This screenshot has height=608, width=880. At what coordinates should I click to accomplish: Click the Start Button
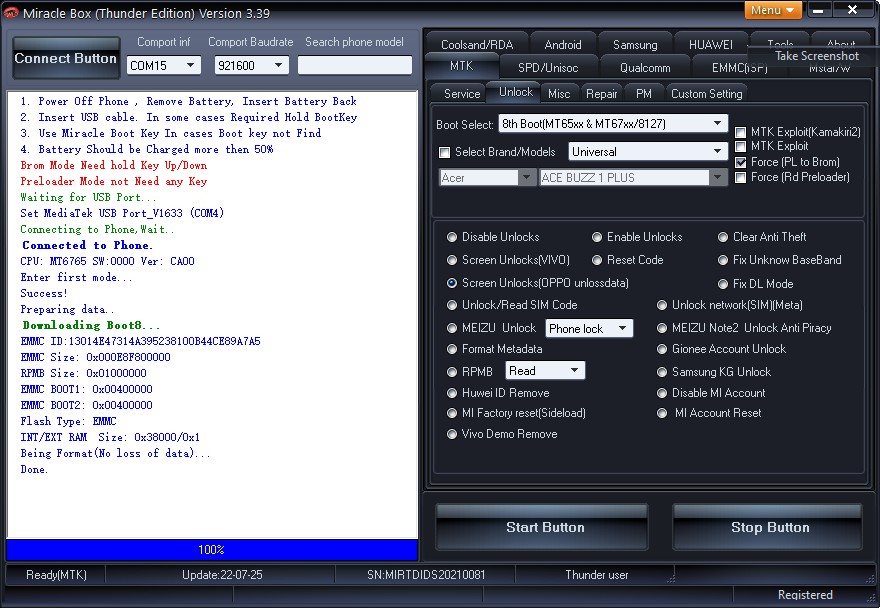[542, 527]
